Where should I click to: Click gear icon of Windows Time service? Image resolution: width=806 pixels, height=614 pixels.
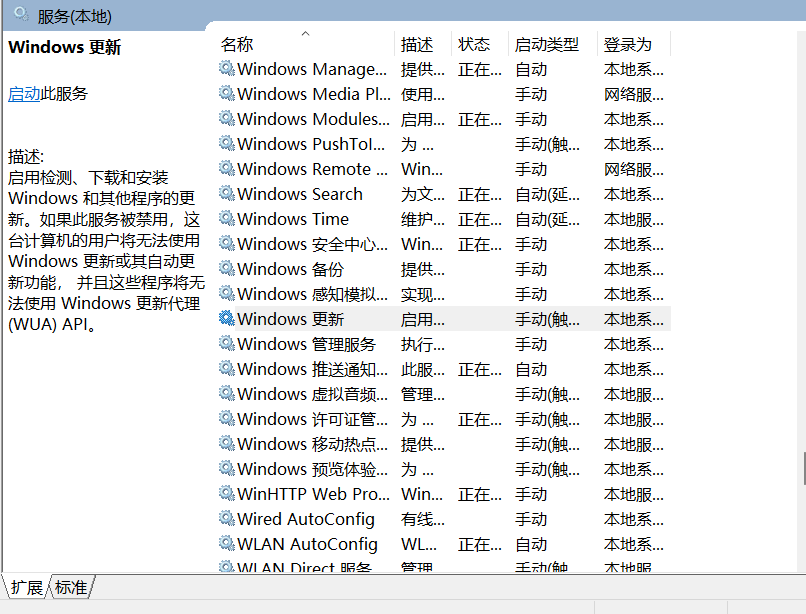pyautogui.click(x=227, y=218)
